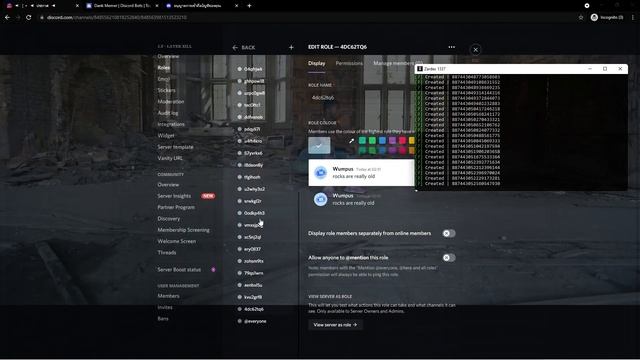Image resolution: width=640 pixels, height=360 pixels.
Task: Go back in the browser
Action: tap(7, 18)
